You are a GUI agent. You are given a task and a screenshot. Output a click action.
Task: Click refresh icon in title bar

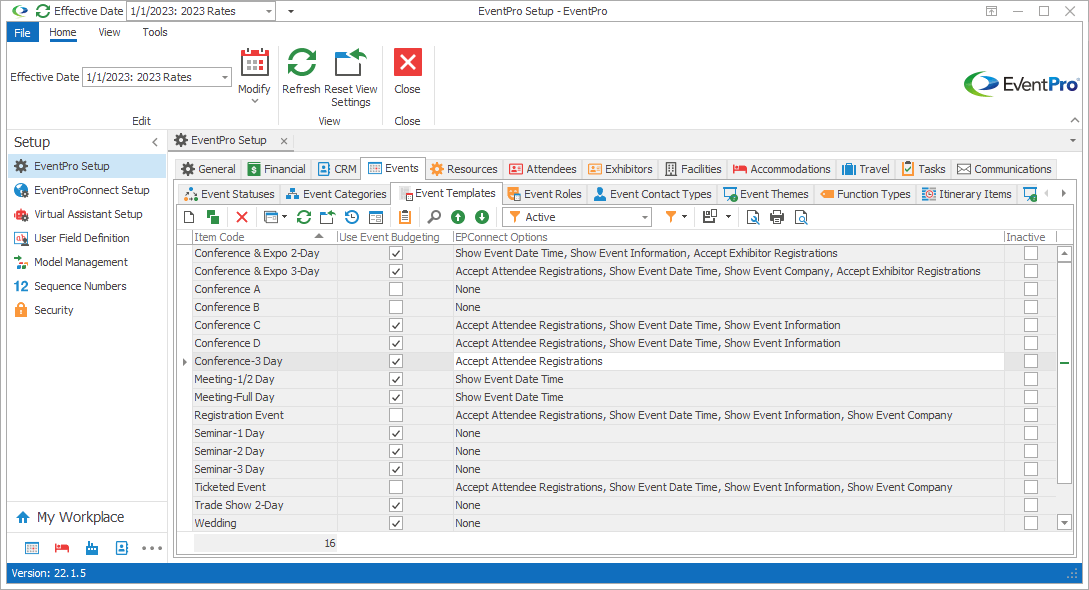[43, 11]
